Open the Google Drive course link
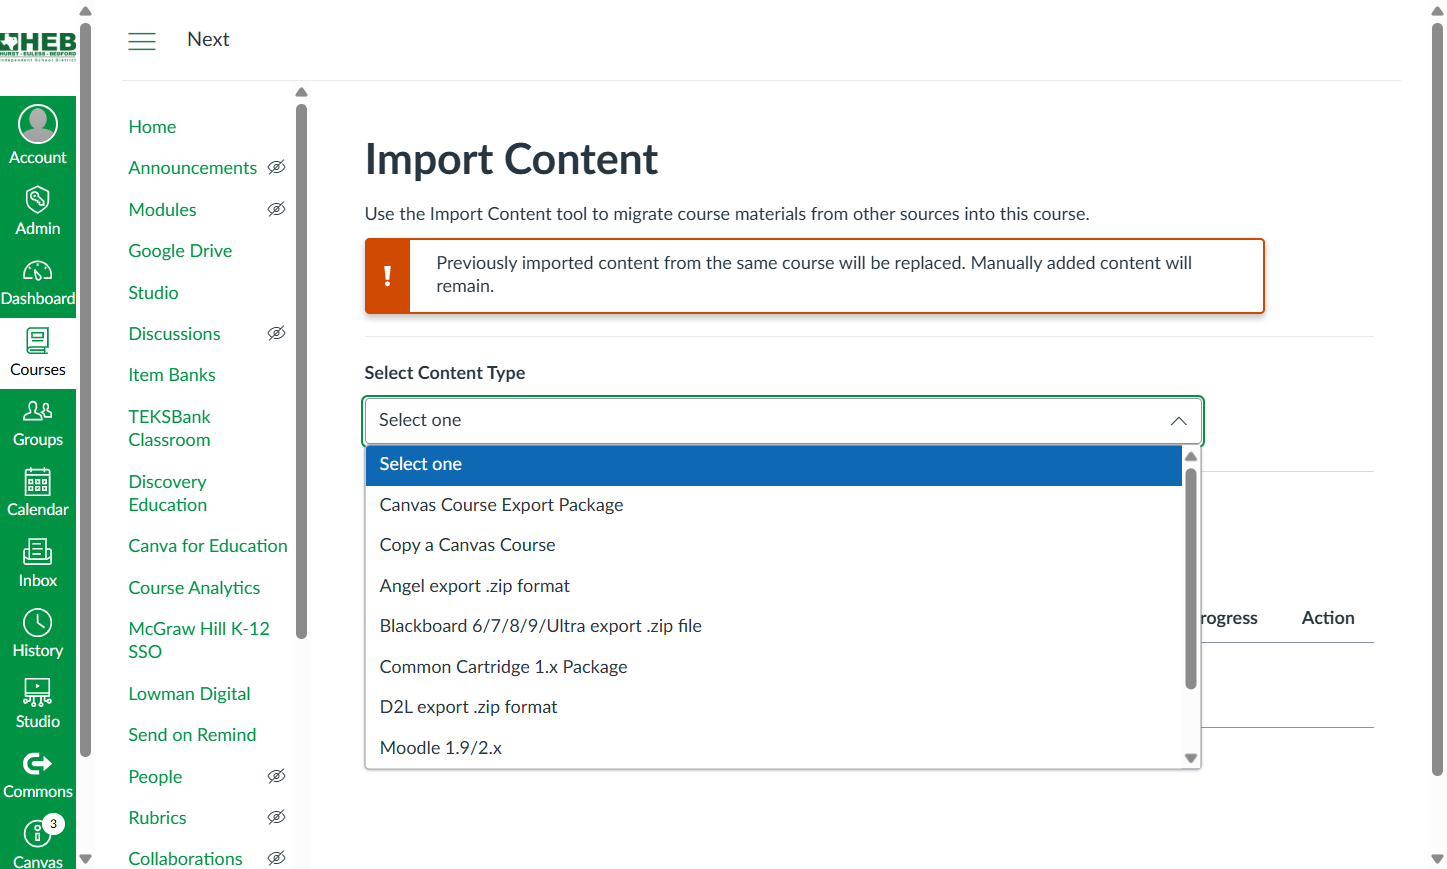 (x=180, y=251)
